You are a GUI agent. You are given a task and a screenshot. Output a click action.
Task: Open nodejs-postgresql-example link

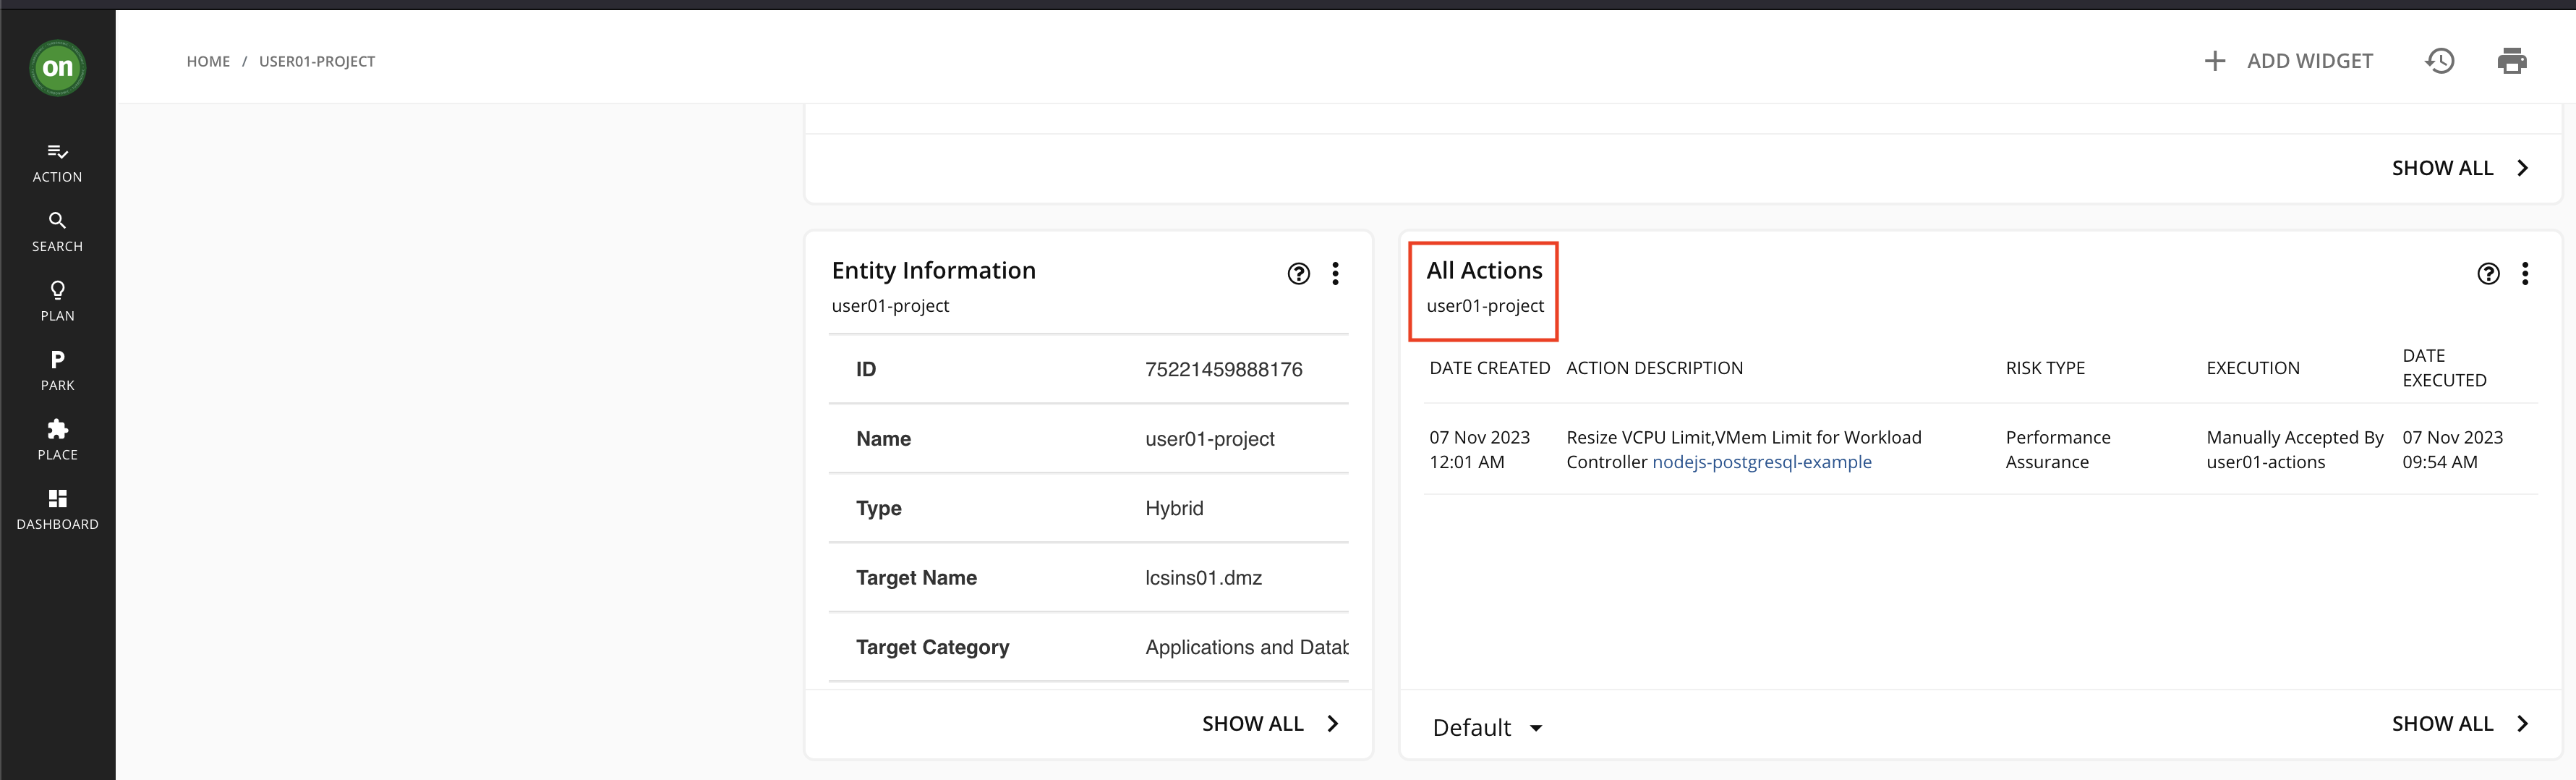pyautogui.click(x=1761, y=462)
